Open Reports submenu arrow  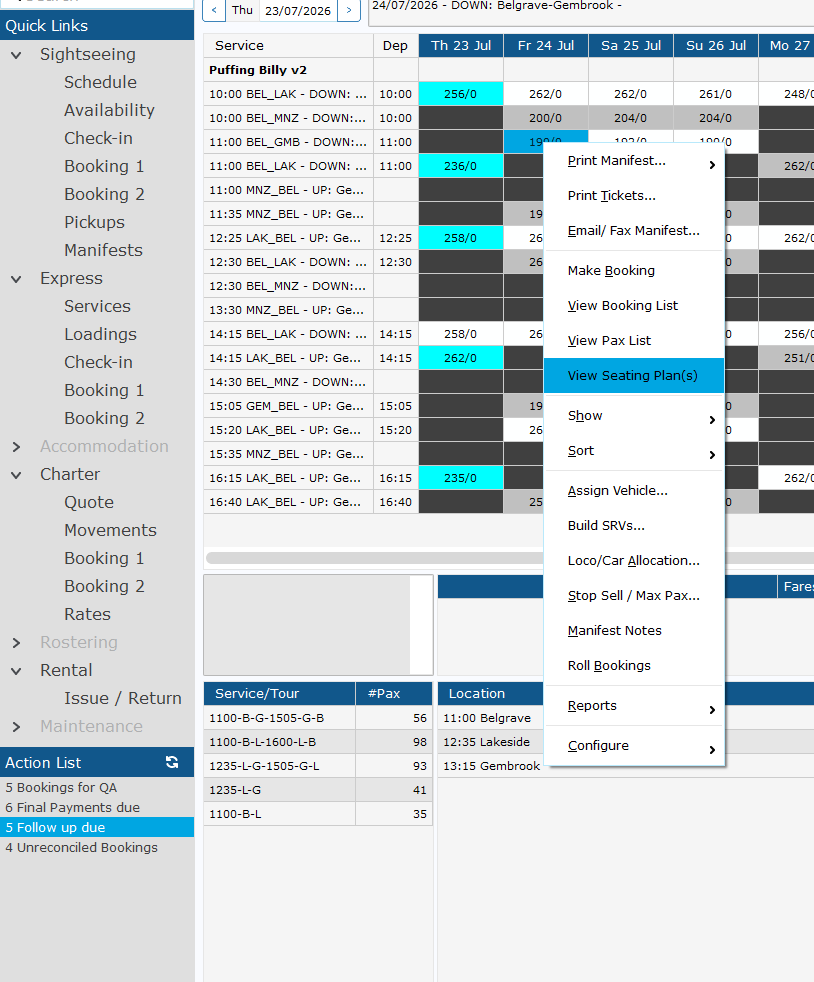[x=712, y=710]
